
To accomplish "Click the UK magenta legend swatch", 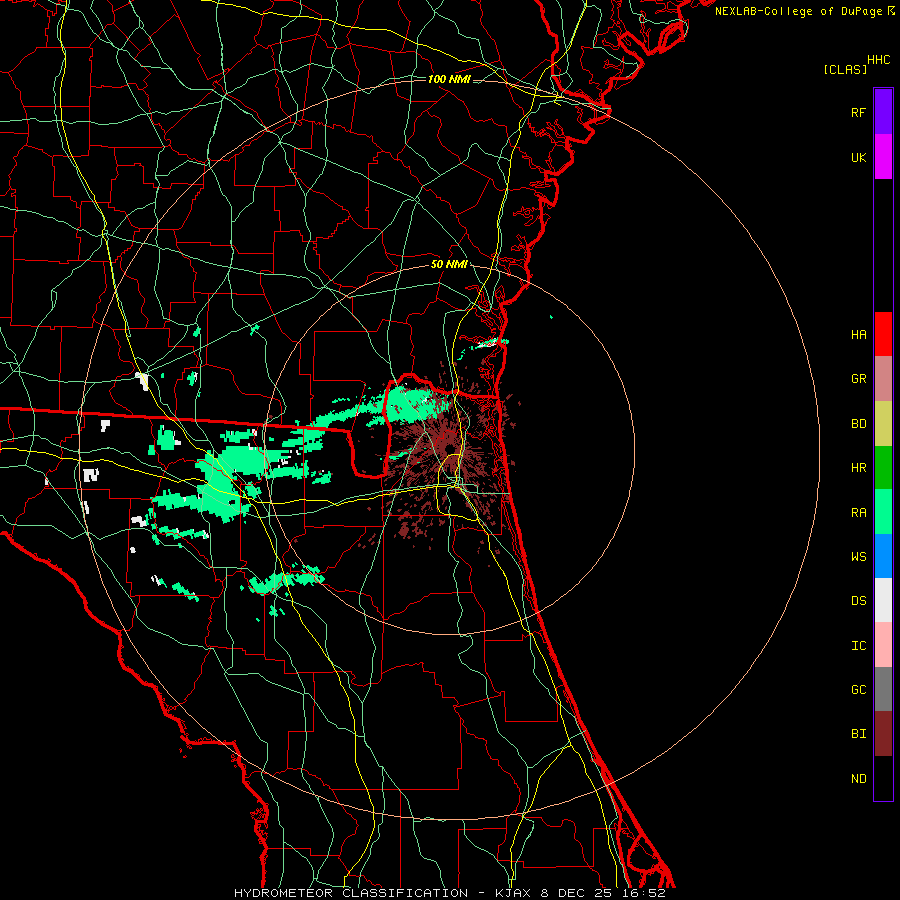I will click(x=883, y=157).
